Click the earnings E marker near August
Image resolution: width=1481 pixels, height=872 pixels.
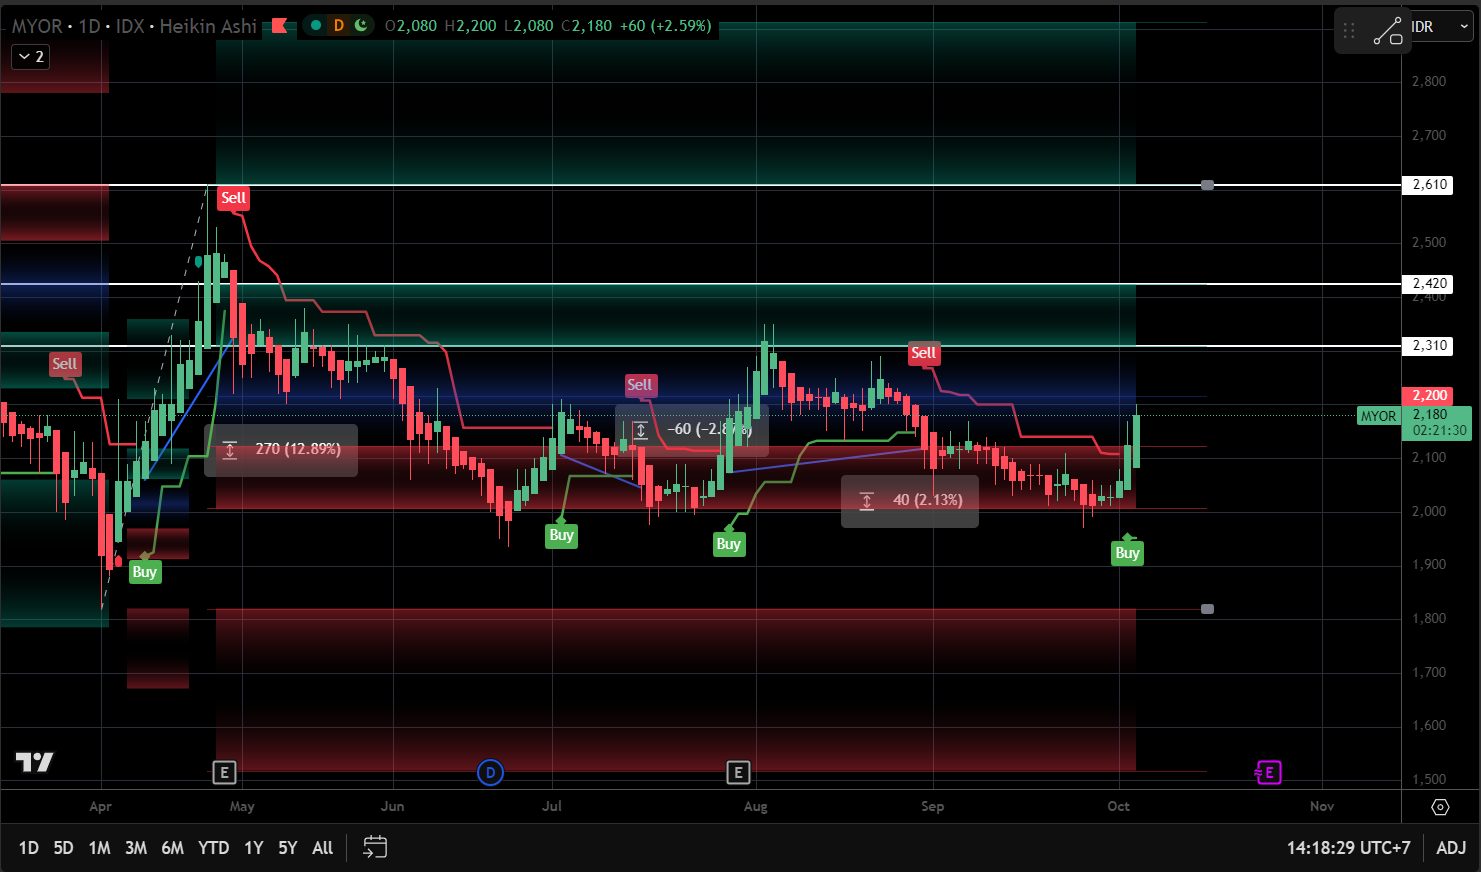tap(738, 772)
